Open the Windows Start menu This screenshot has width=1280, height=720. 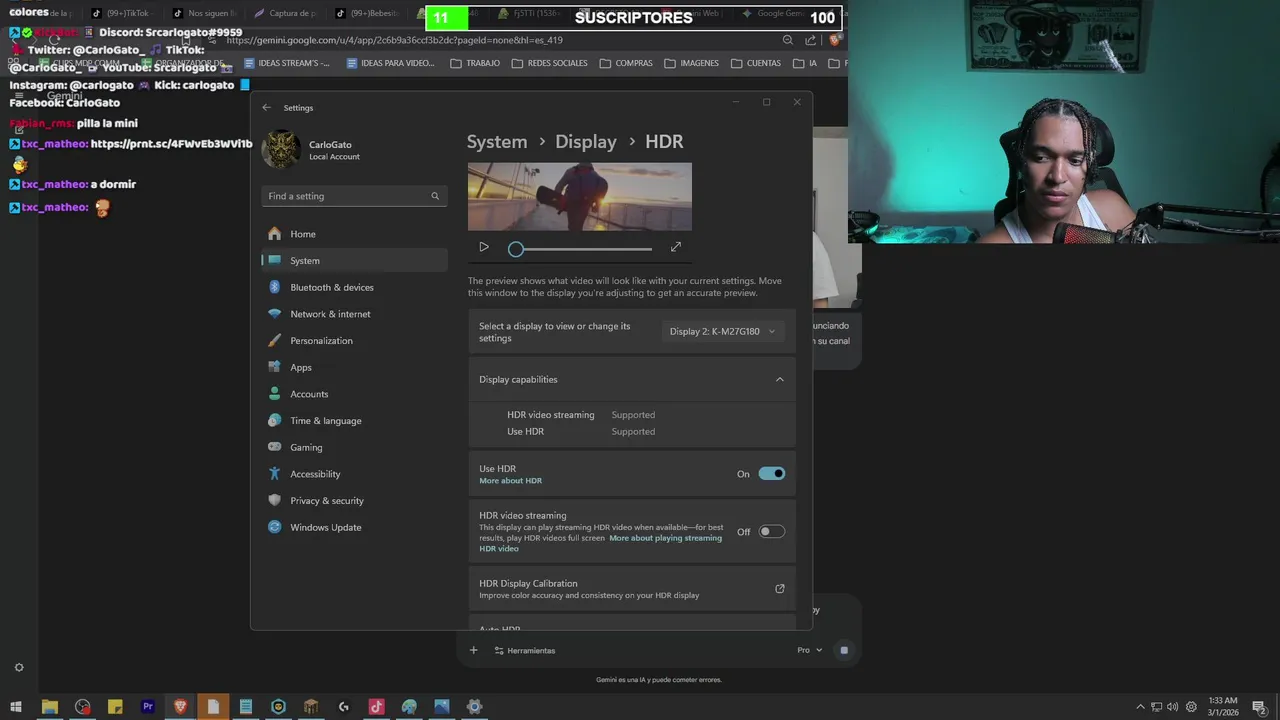[x=16, y=707]
